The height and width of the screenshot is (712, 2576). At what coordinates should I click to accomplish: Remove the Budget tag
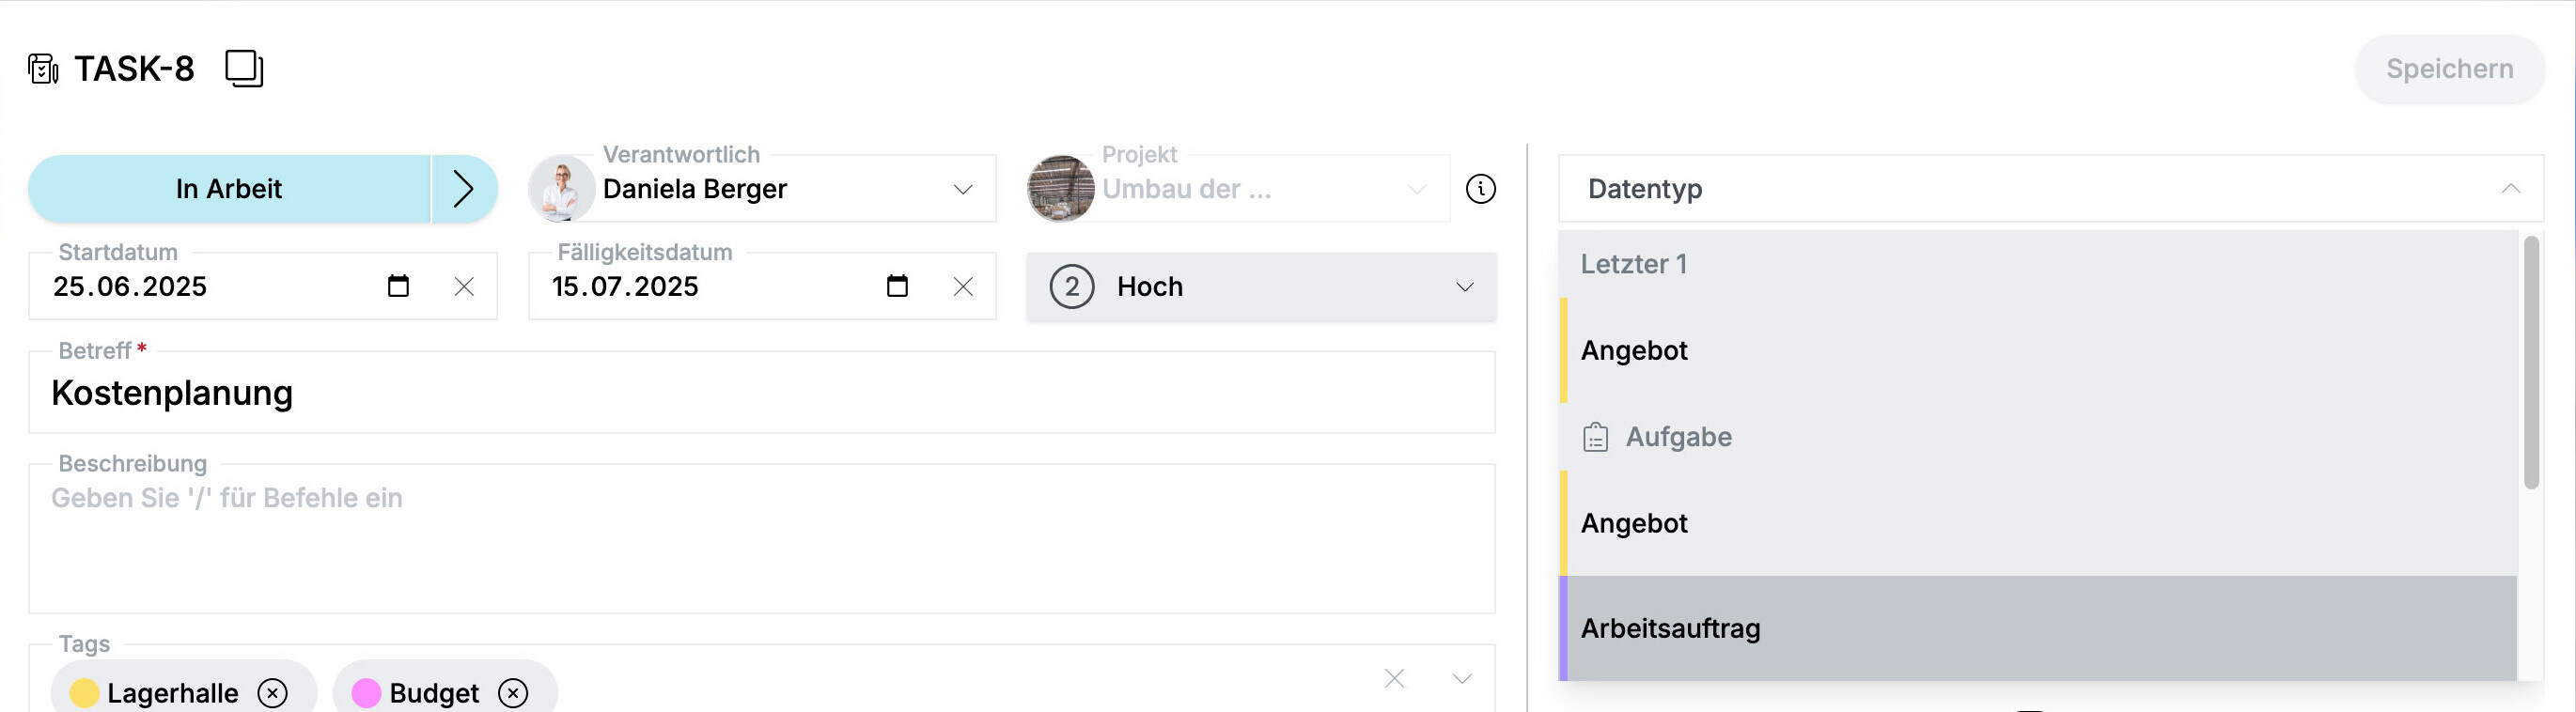(513, 693)
